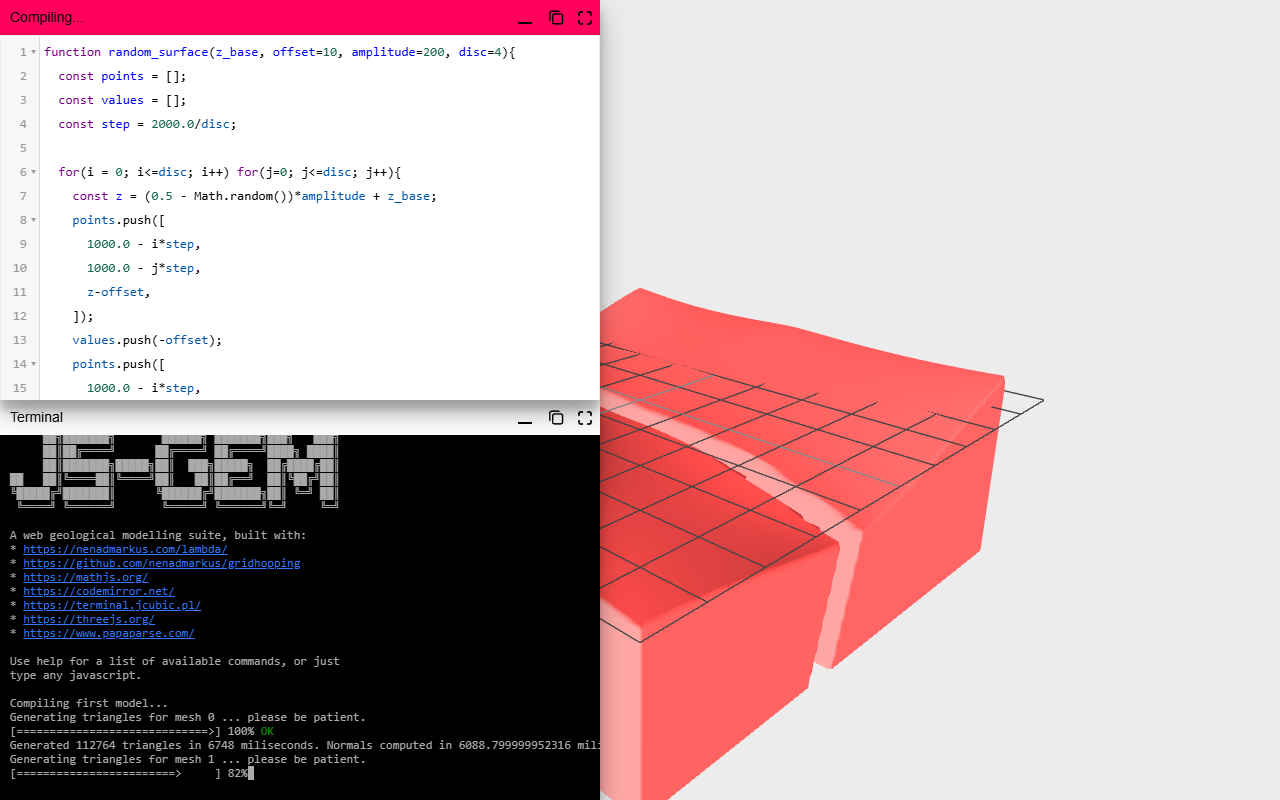Open the terminal.jcubic.pl link
This screenshot has height=800, width=1280.
[x=112, y=605]
